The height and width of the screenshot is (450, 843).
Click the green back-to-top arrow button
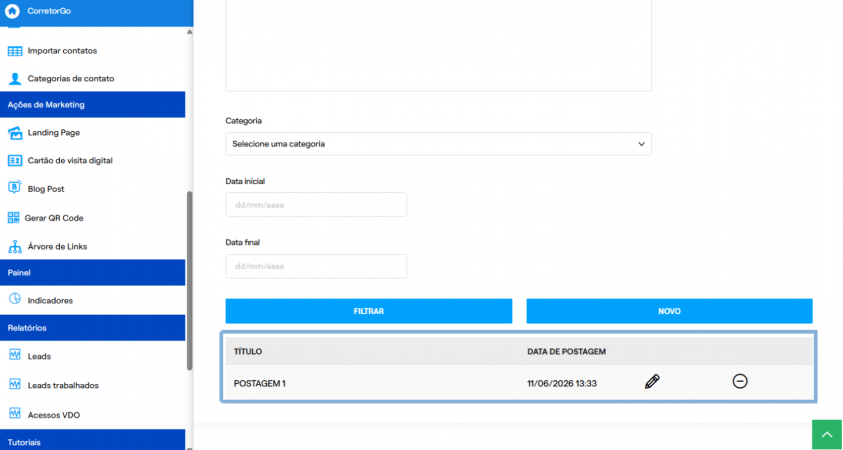(x=827, y=435)
